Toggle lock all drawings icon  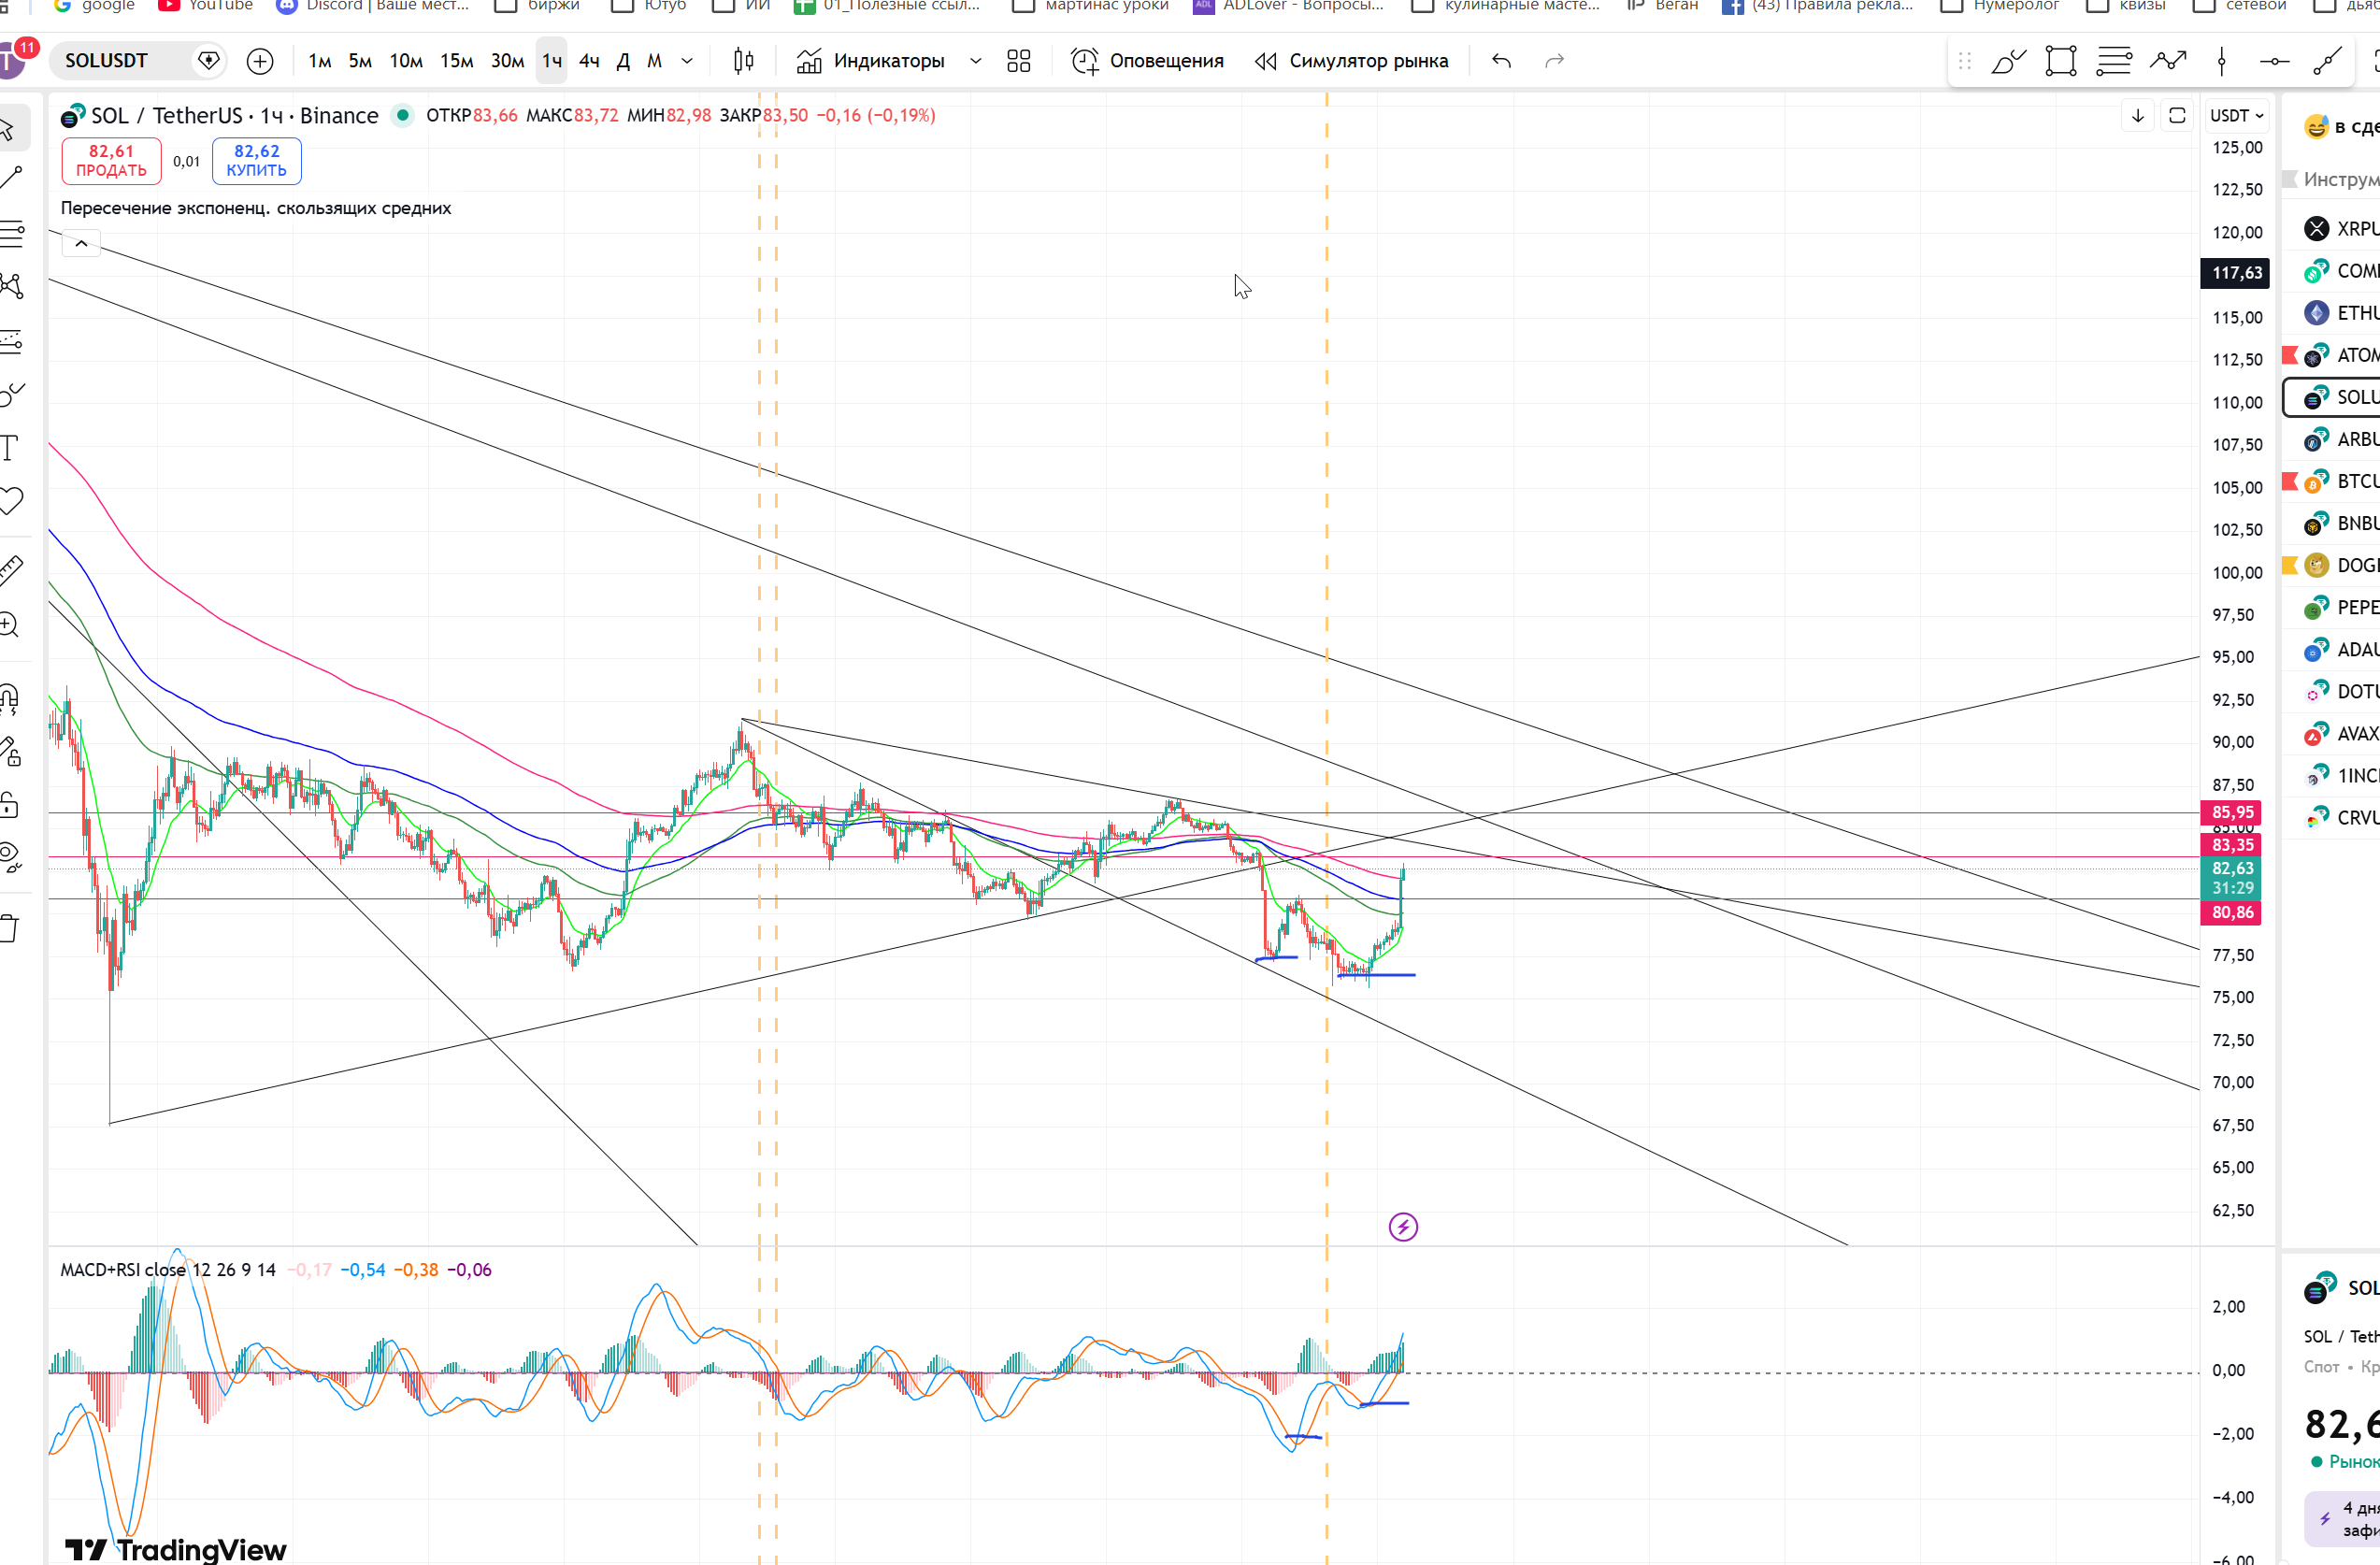9,804
